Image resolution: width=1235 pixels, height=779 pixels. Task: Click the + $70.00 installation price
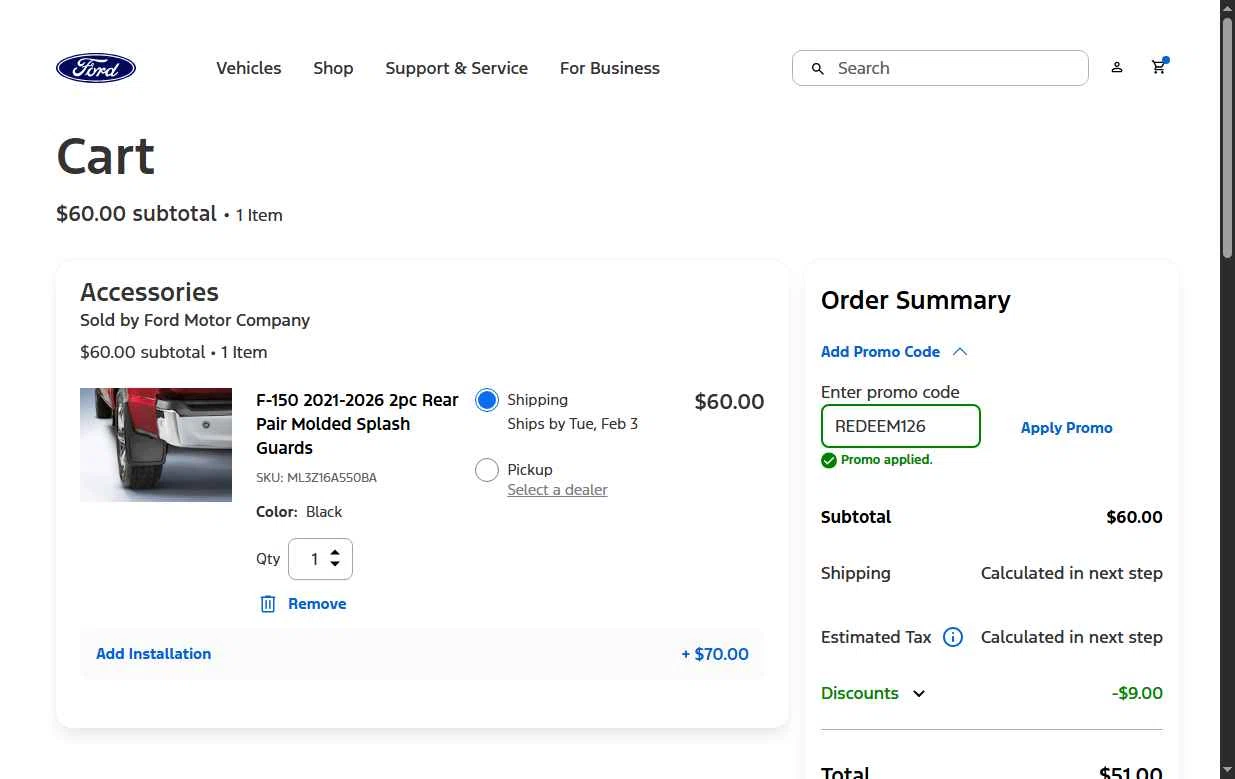click(x=715, y=654)
